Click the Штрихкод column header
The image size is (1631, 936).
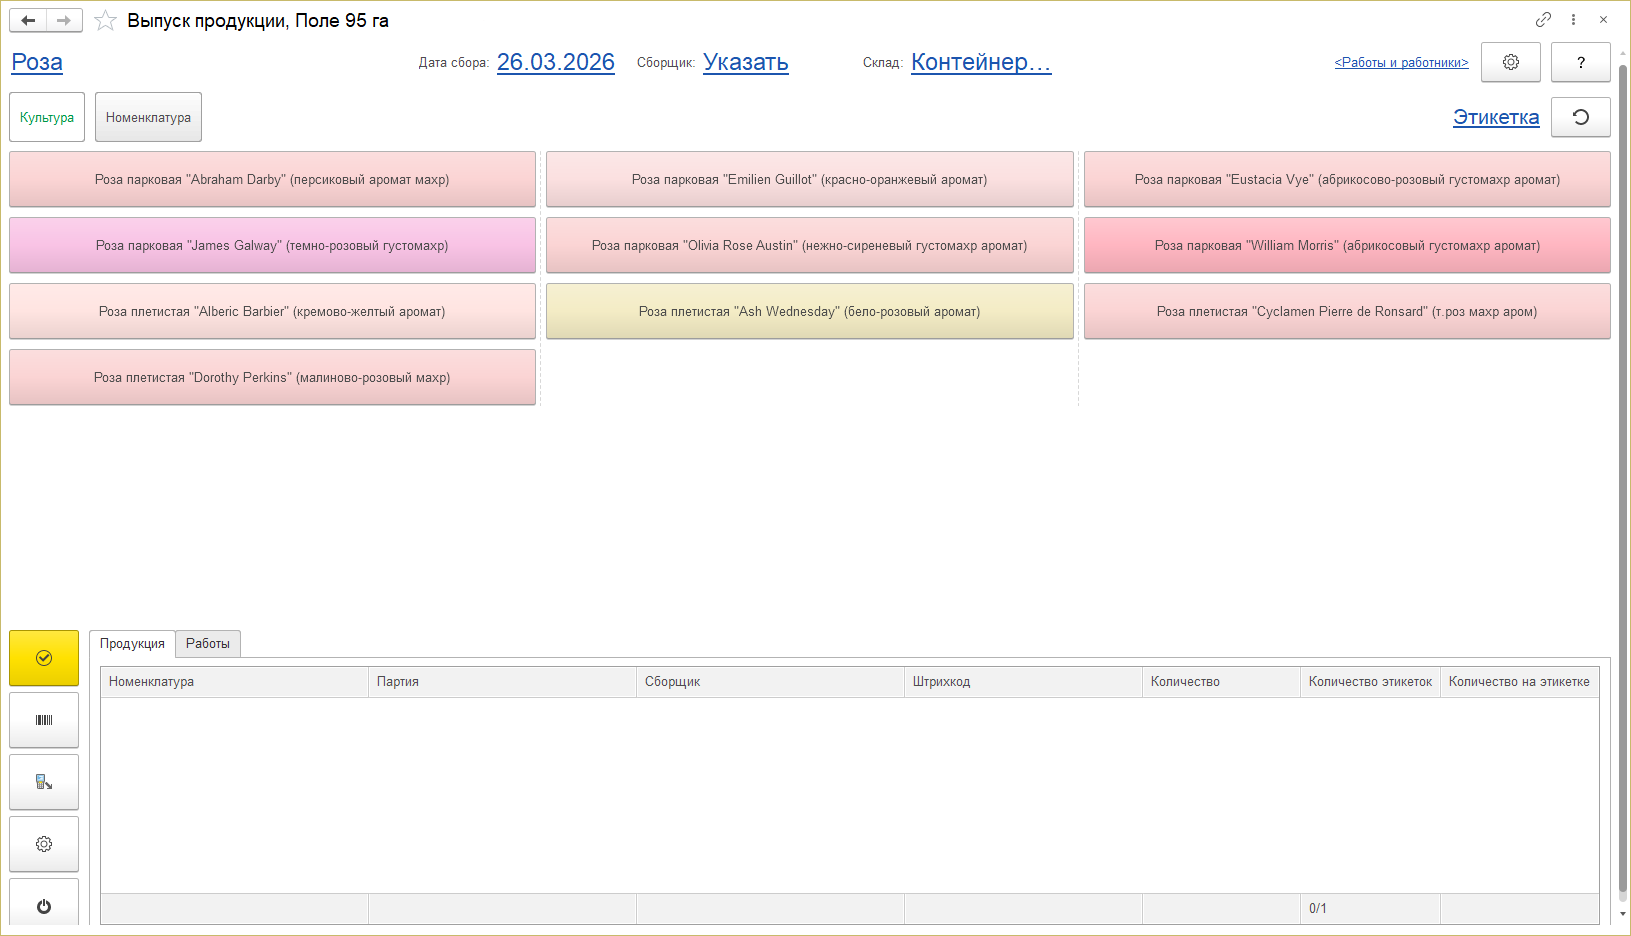tap(1024, 682)
